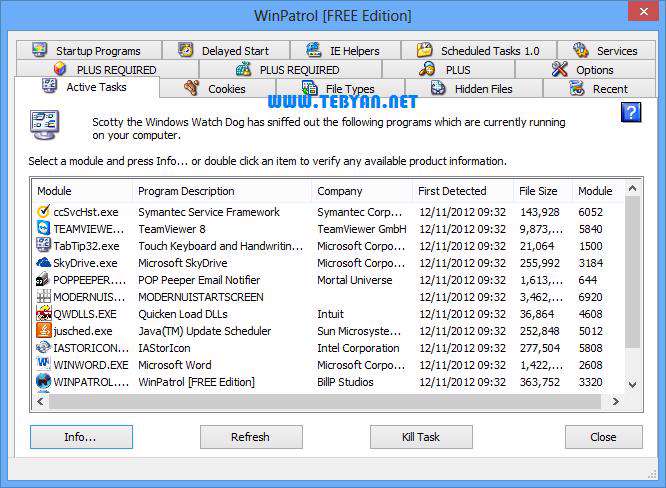Switch to Scheduled Tasks 1.0 tab
This screenshot has width=666, height=488.
(479, 50)
